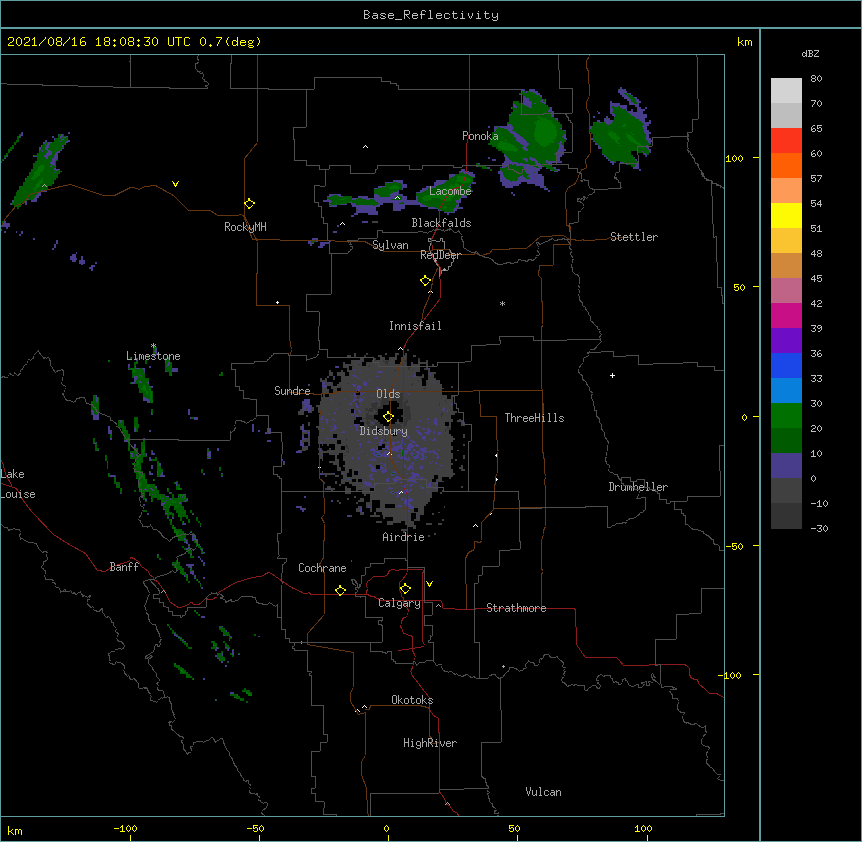Select the radar site diamond between Olds and Didsbury
The image size is (862, 842).
tap(388, 416)
